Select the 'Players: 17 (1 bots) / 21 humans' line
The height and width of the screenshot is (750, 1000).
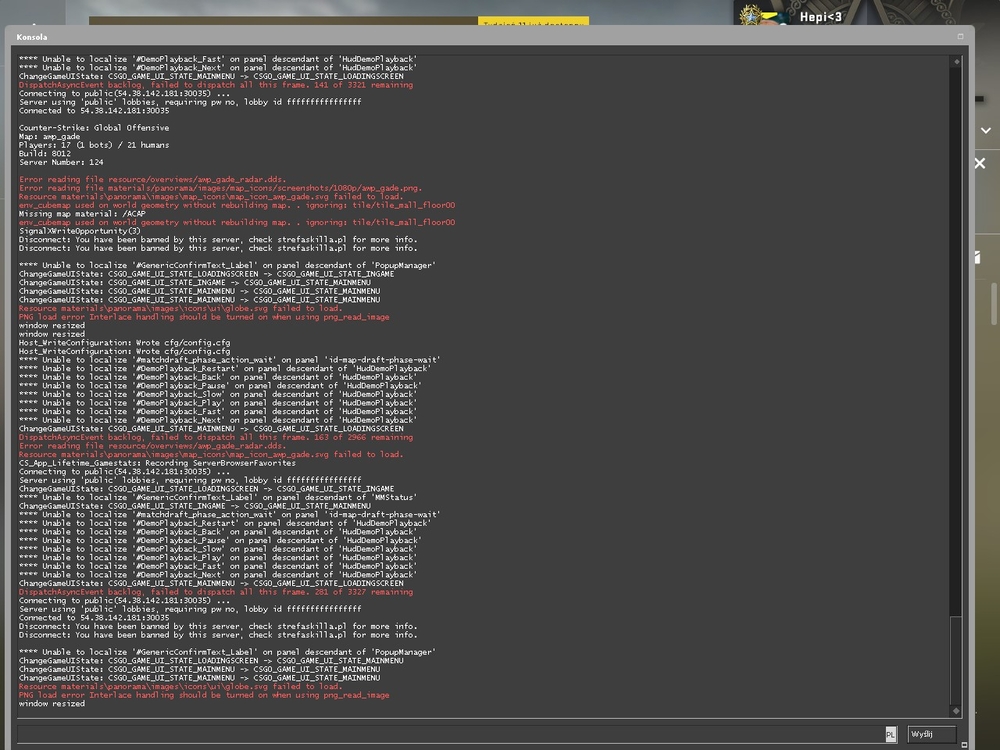click(94, 145)
